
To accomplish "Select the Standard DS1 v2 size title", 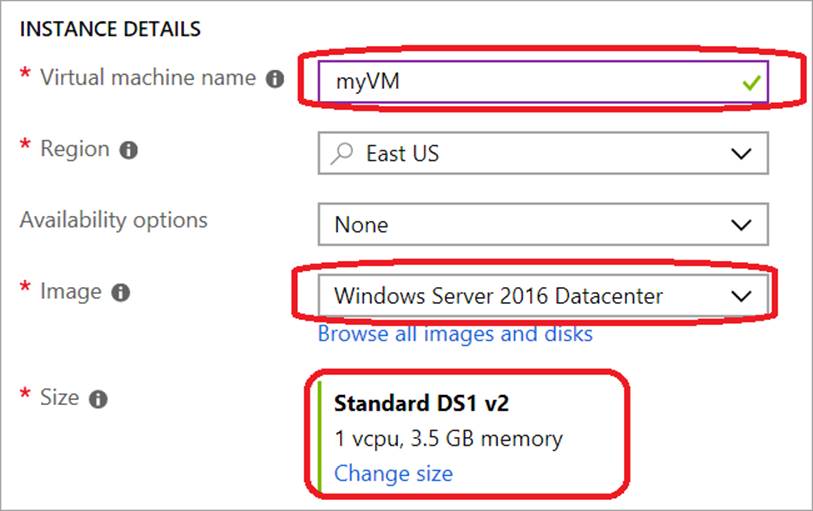I will [420, 404].
